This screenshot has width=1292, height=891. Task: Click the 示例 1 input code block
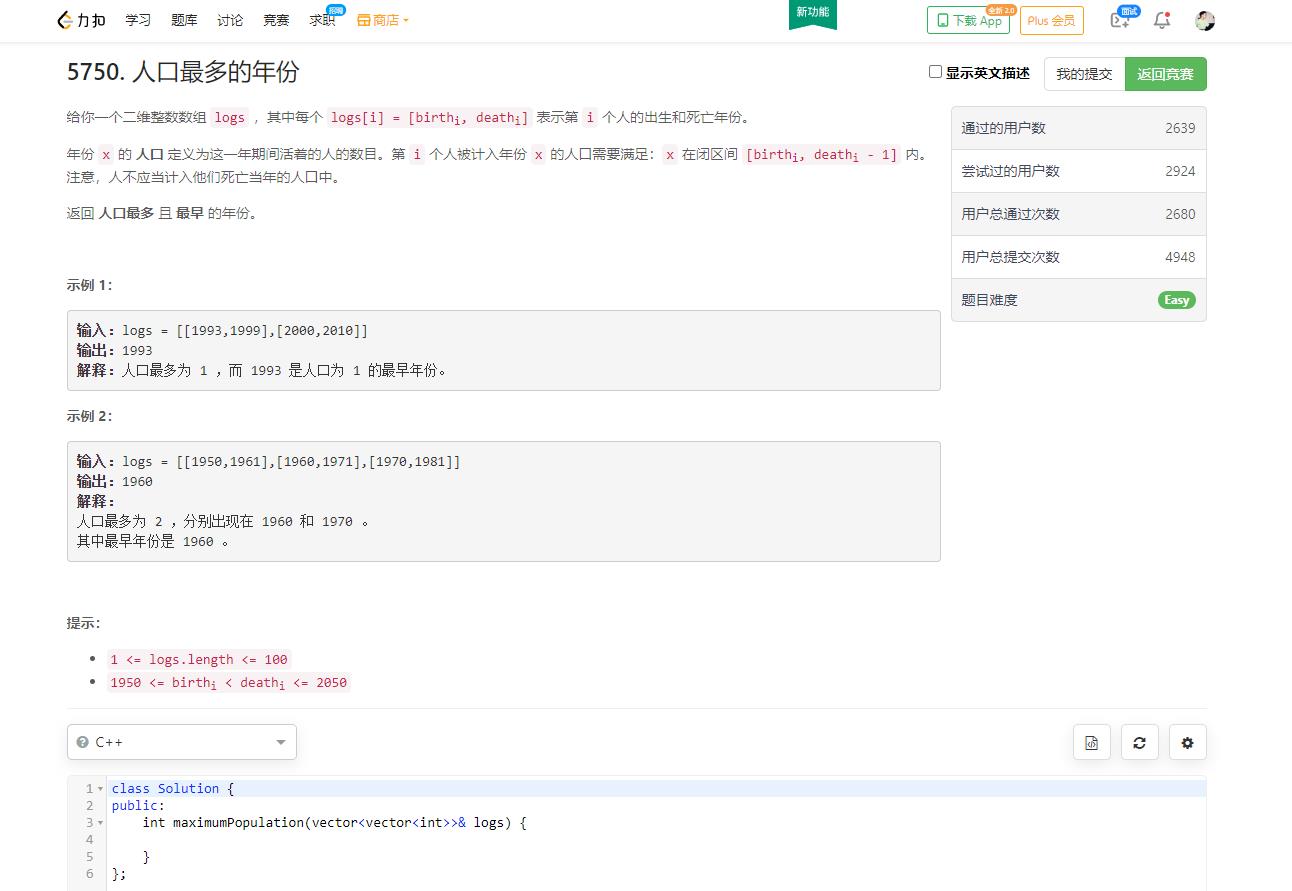pyautogui.click(x=504, y=350)
